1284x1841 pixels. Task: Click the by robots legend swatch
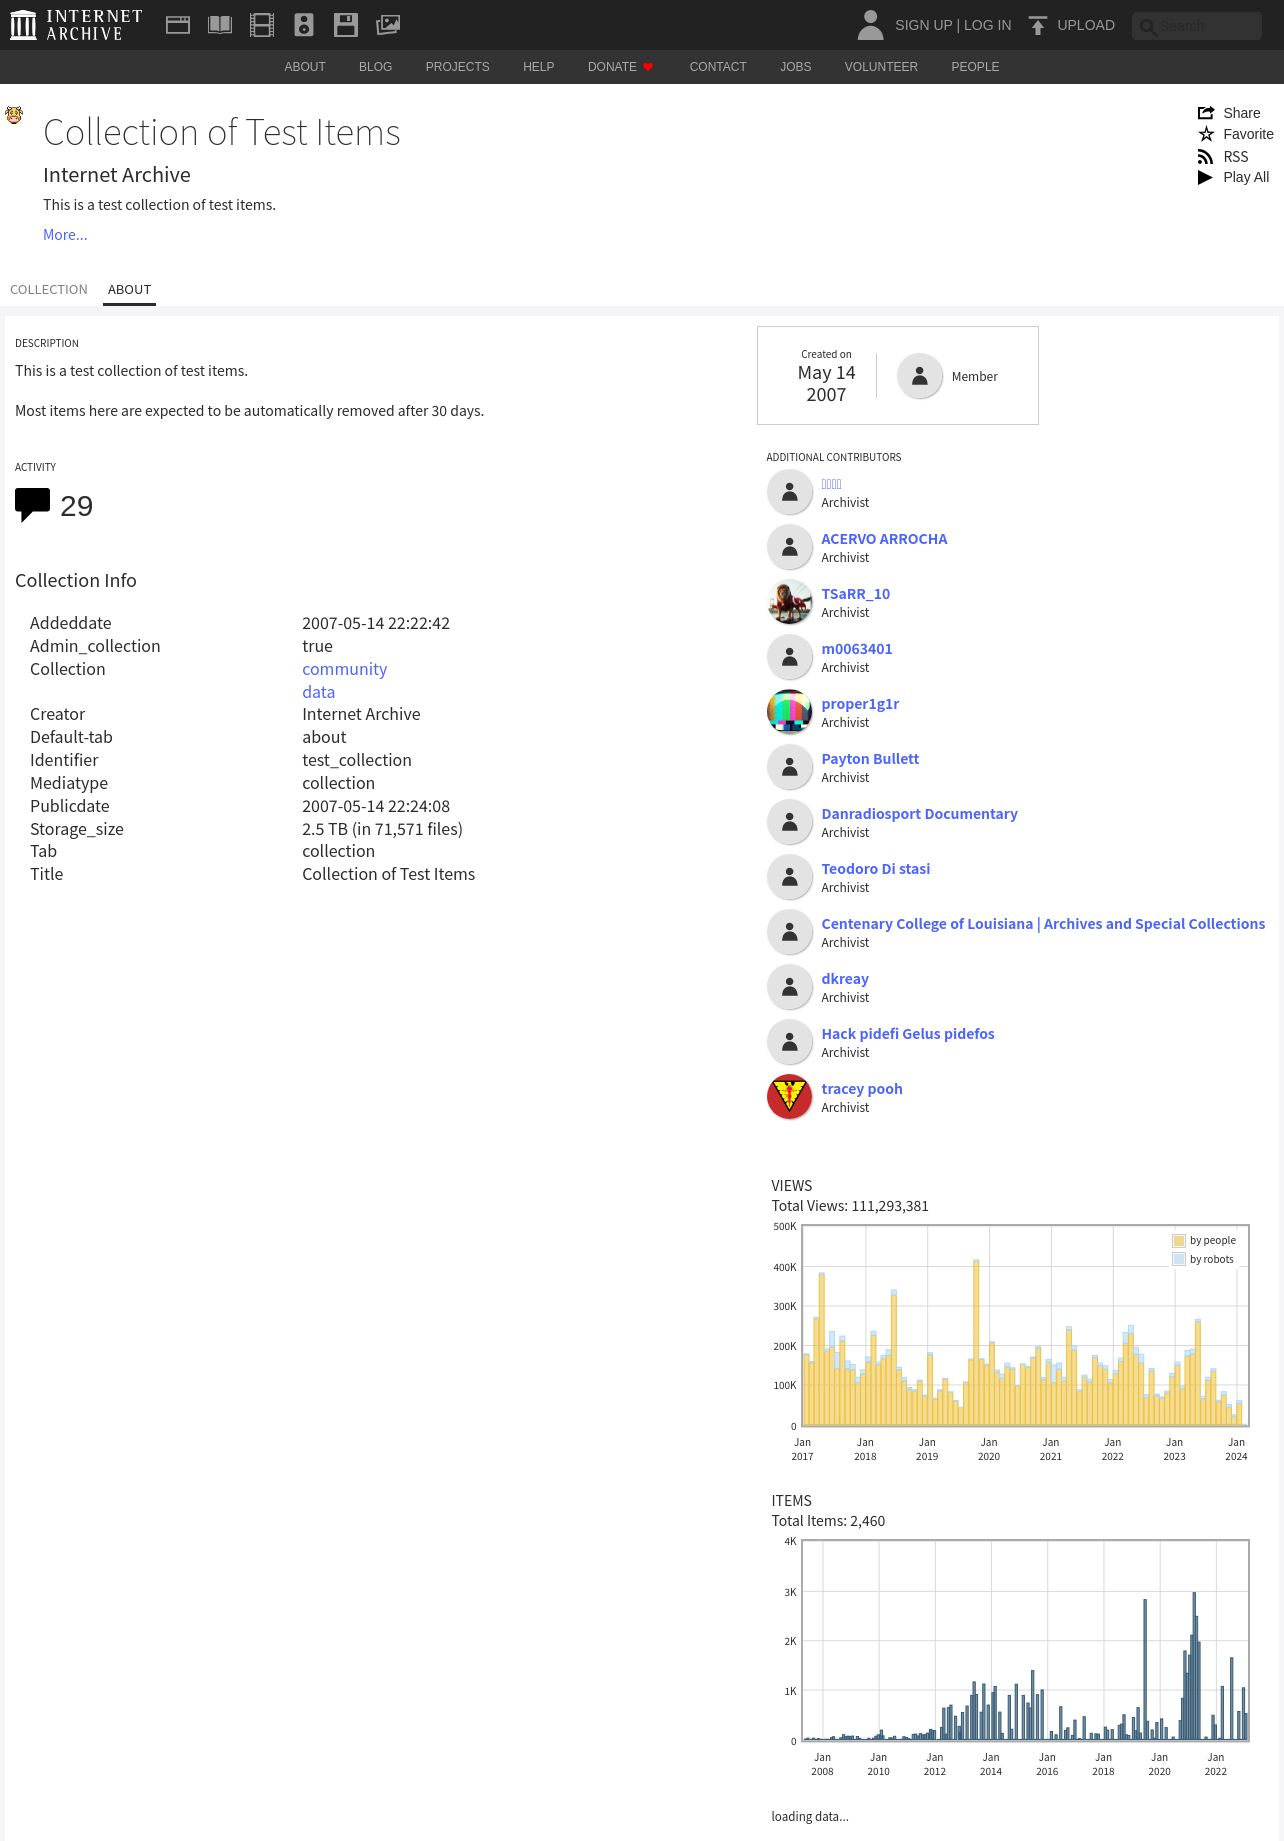1179,1260
